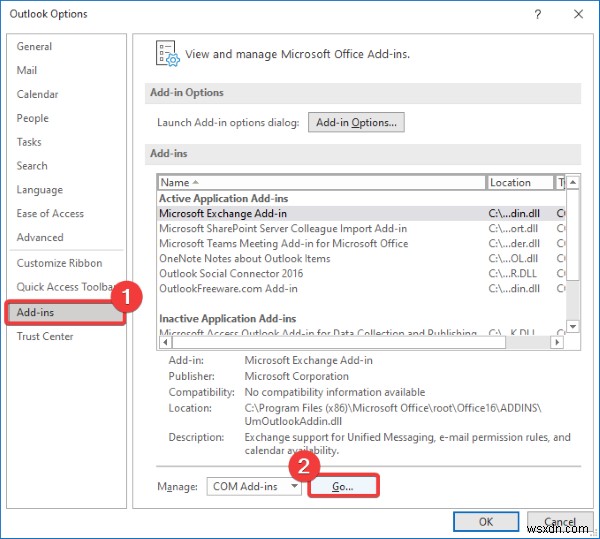The width and height of the screenshot is (600, 539).
Task: Select the Microsoft Exchange Add-in row
Action: coord(361,213)
